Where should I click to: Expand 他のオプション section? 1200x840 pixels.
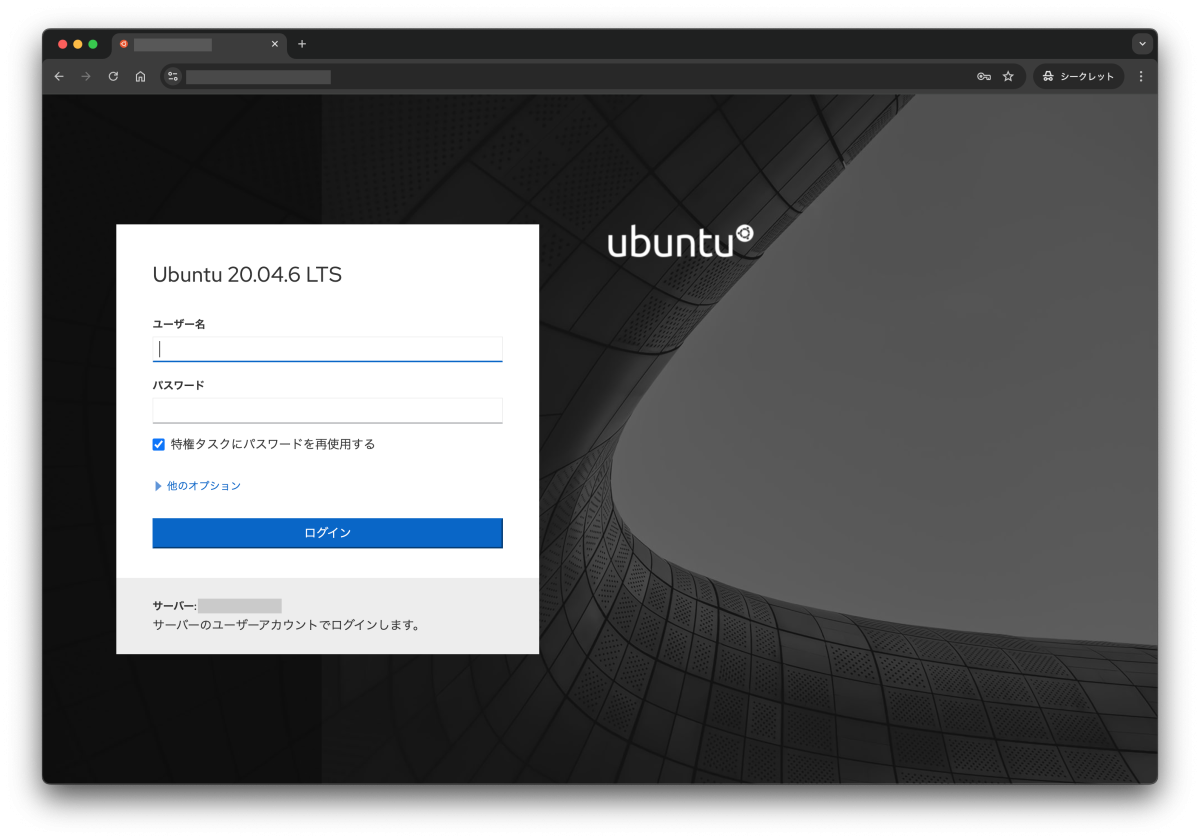198,486
